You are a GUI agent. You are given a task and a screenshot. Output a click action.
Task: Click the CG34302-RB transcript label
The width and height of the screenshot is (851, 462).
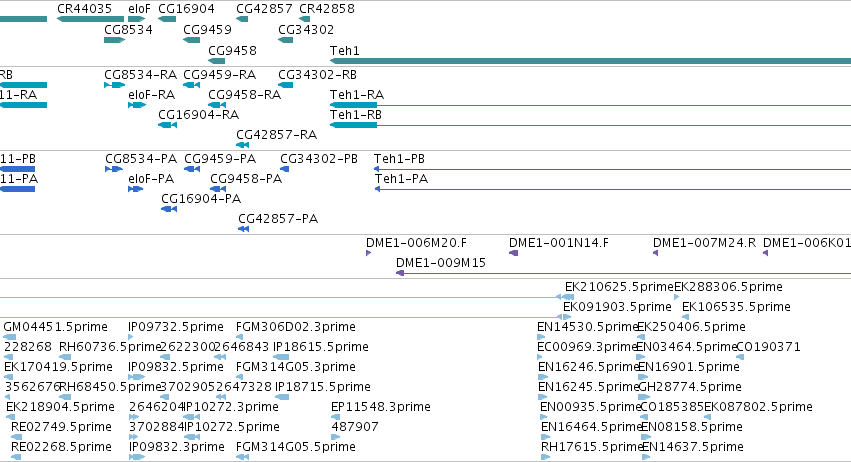pyautogui.click(x=317, y=74)
